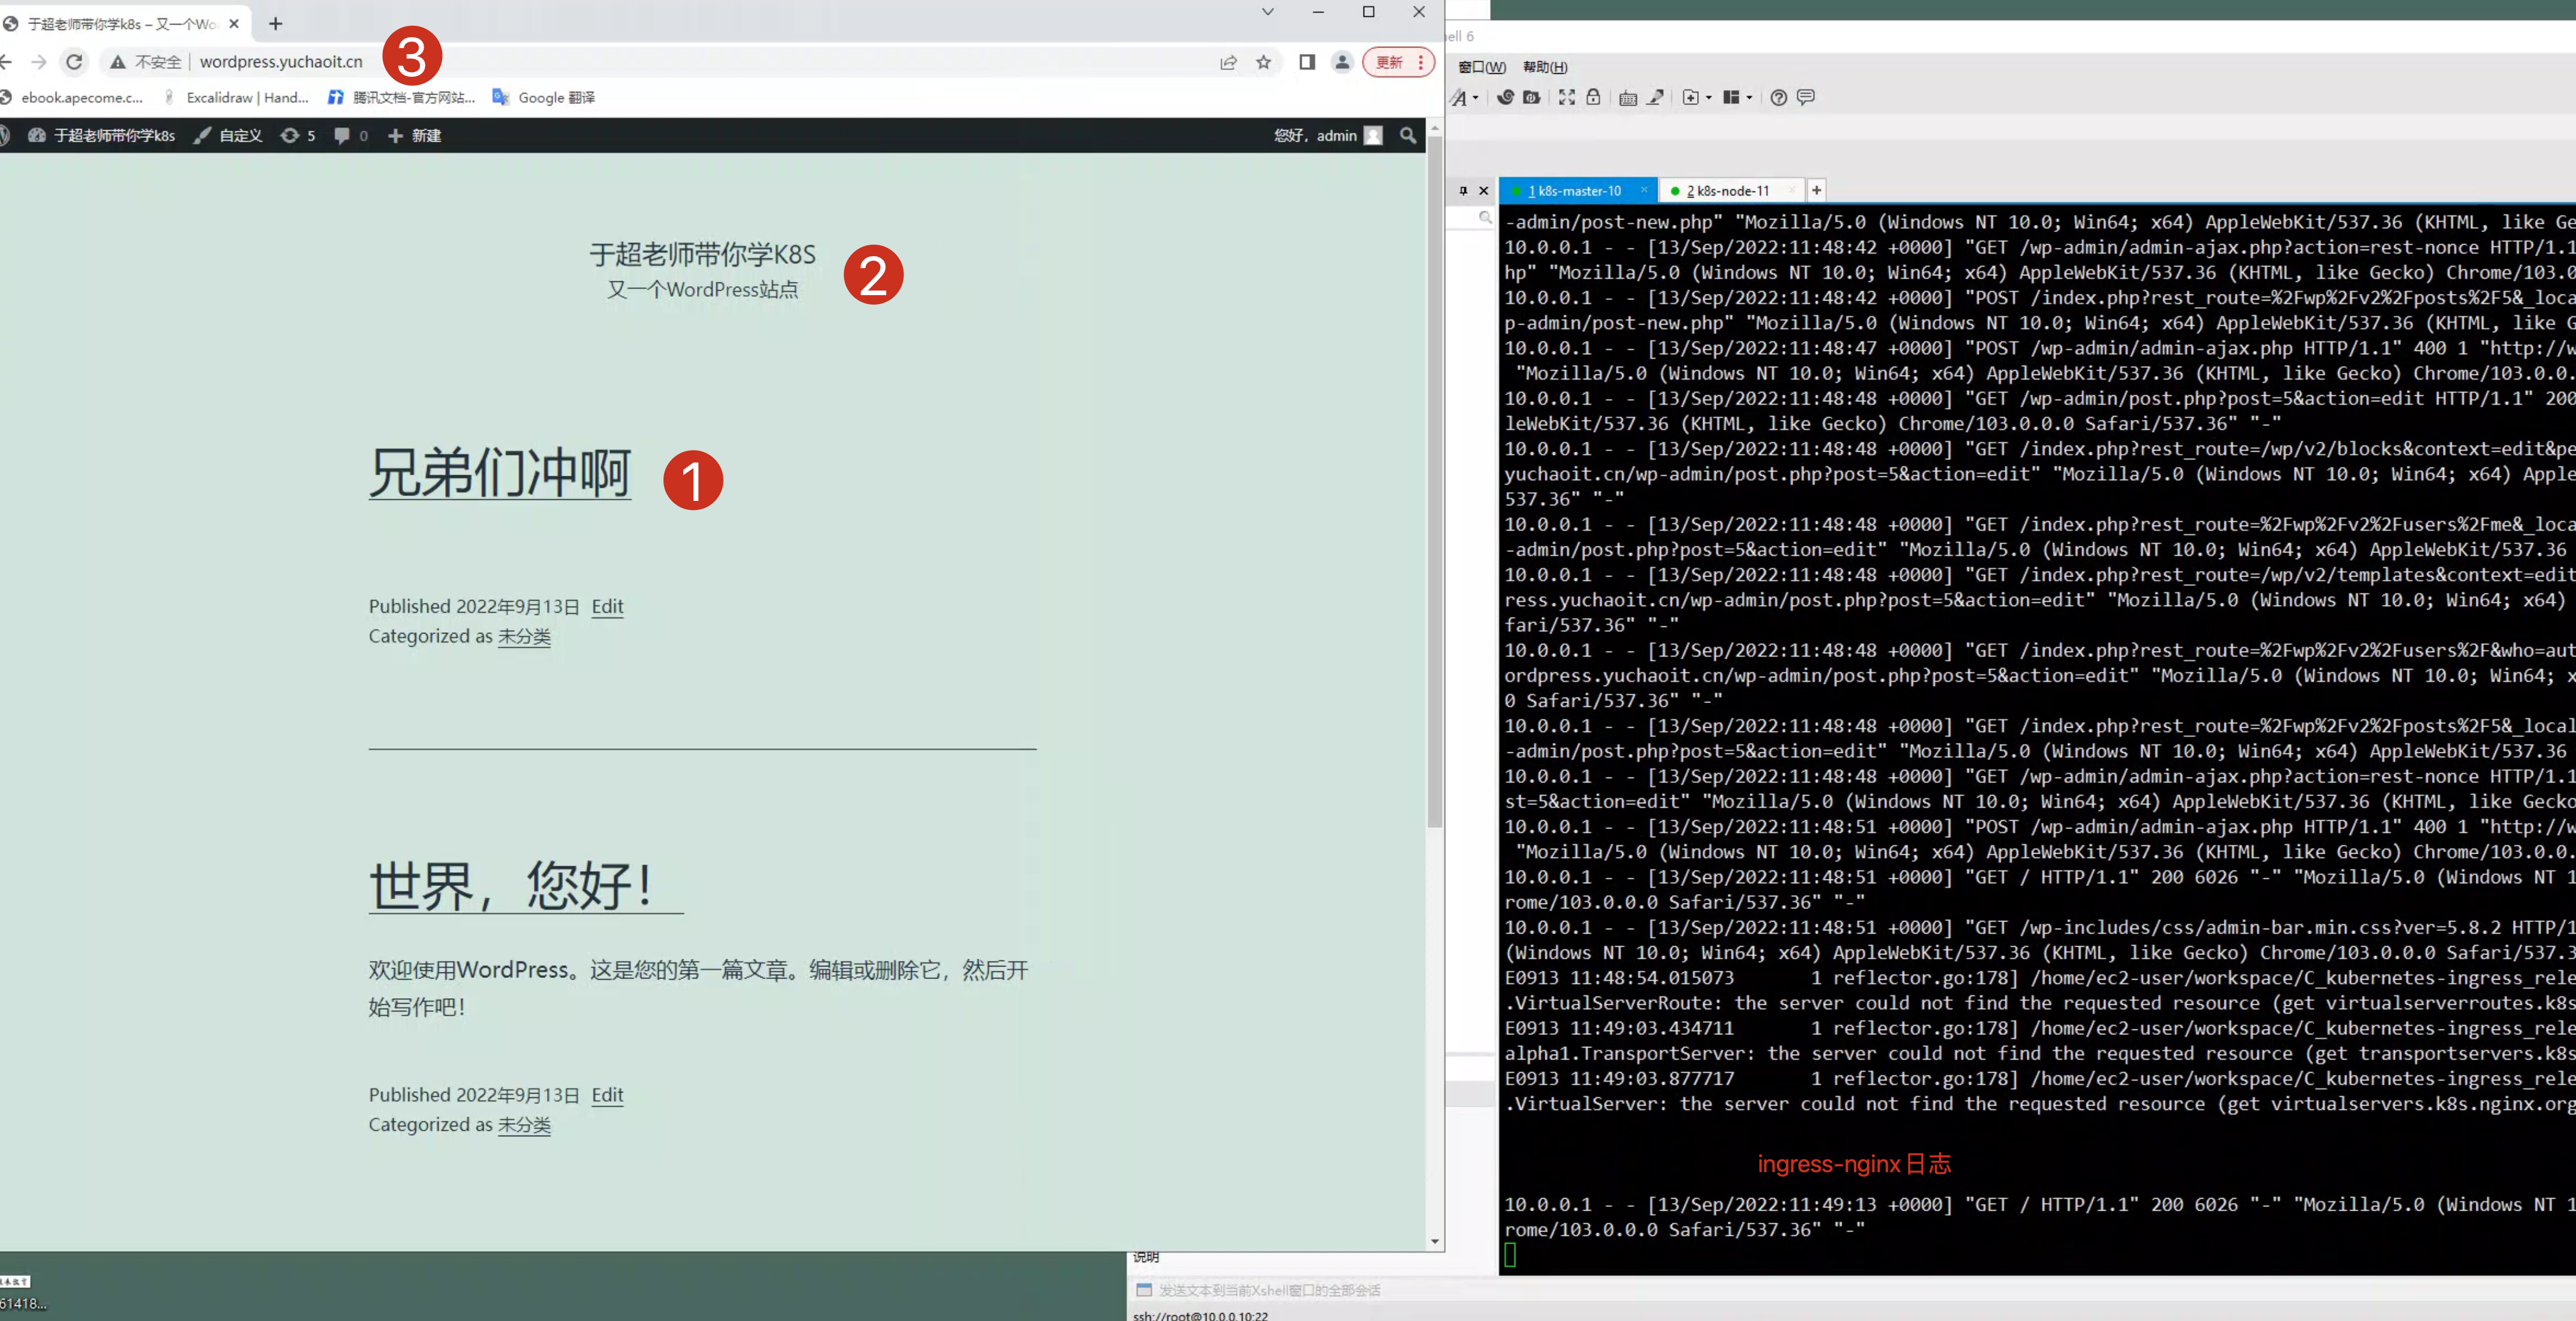The width and height of the screenshot is (2576, 1321).
Task: Click the red 更新 Chrome update button
Action: [1389, 62]
